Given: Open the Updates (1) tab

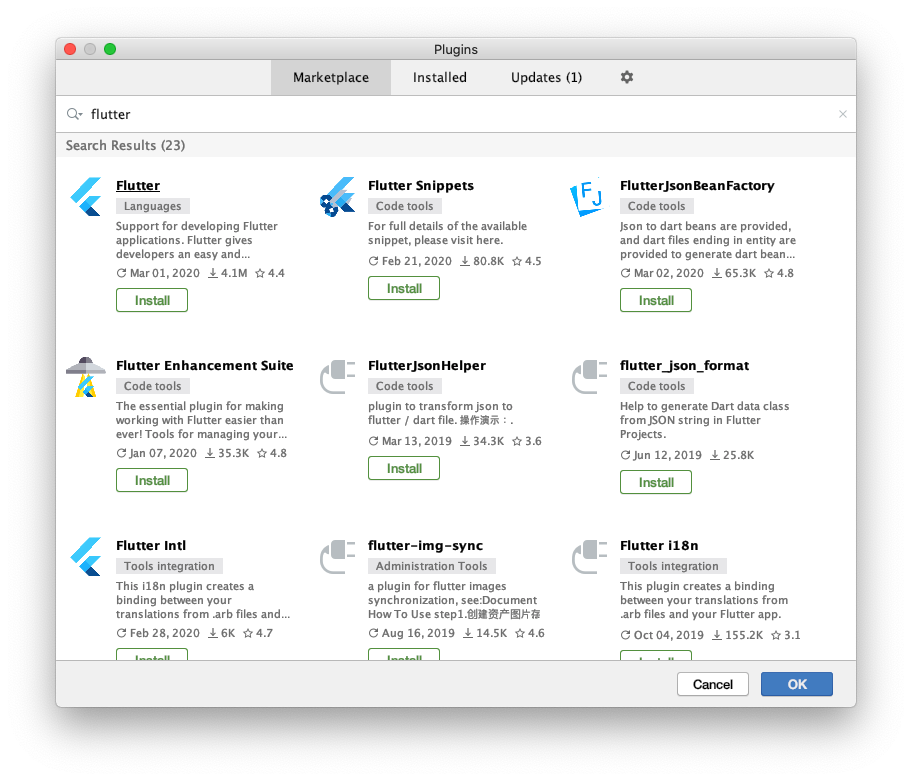Looking at the screenshot, I should tap(546, 77).
